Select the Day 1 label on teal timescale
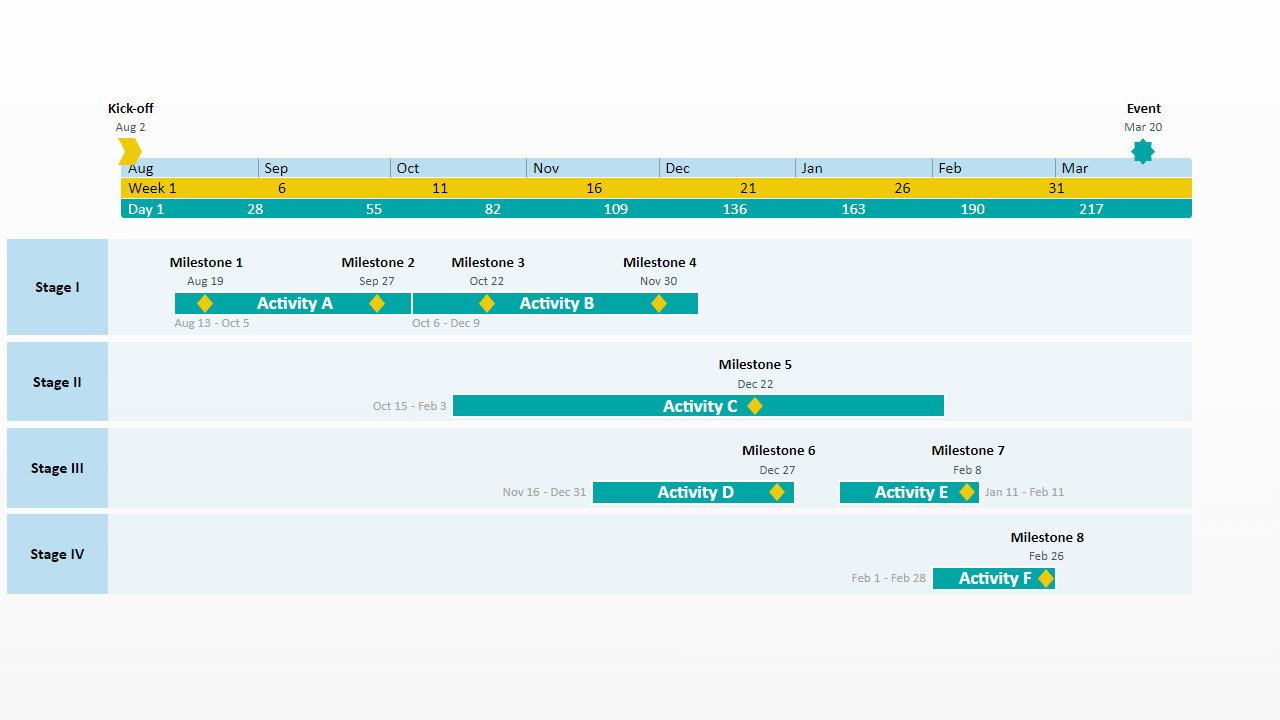 [146, 209]
